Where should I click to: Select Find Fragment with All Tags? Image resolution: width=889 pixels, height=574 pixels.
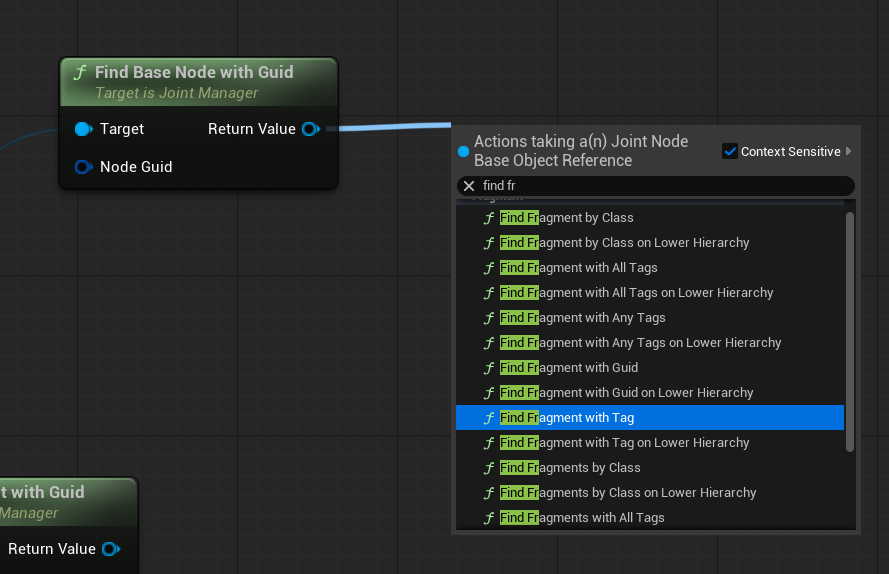(579, 268)
